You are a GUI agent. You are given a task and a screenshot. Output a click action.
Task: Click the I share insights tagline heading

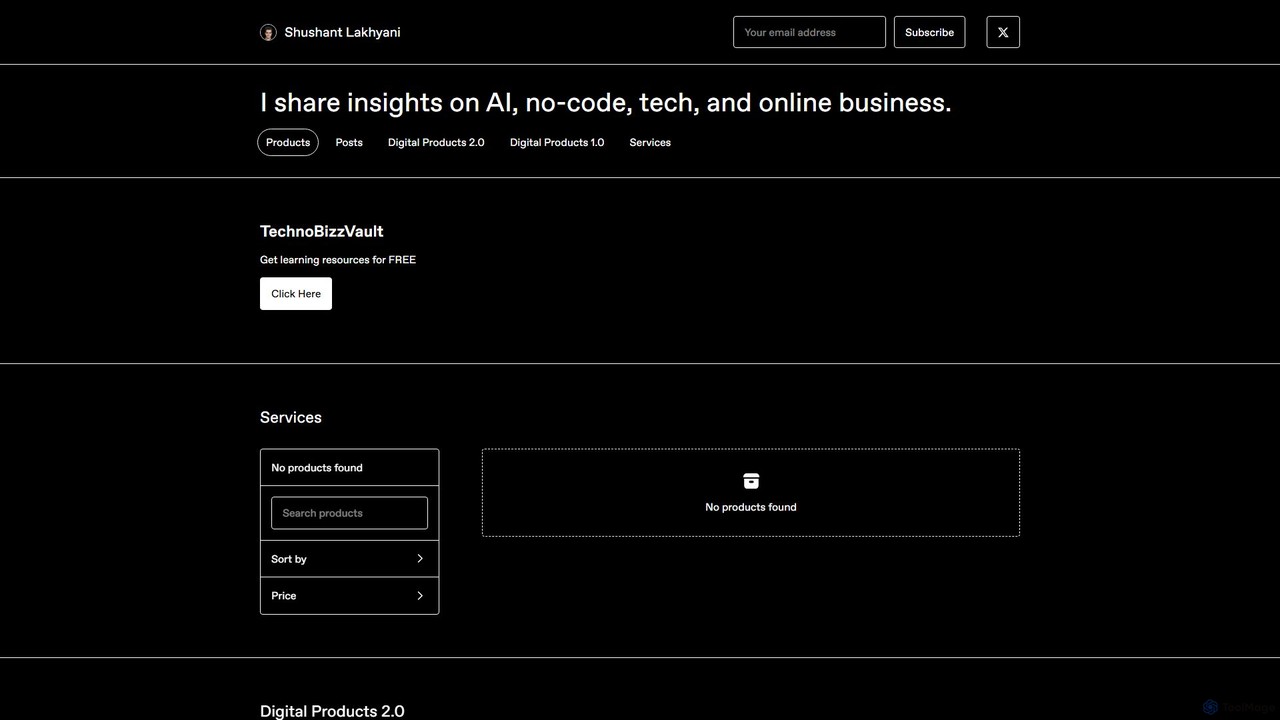coord(606,102)
